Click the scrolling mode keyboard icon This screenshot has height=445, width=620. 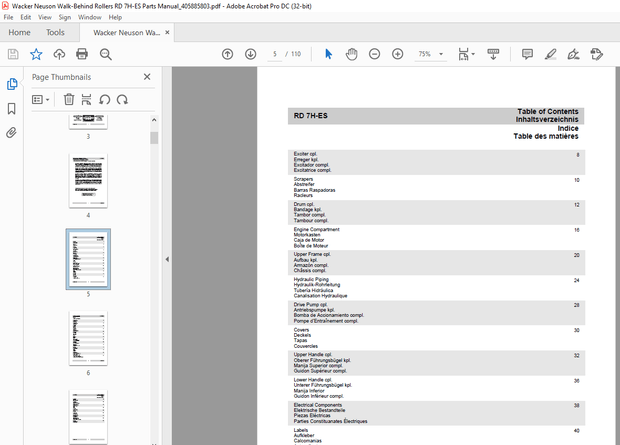(493, 54)
